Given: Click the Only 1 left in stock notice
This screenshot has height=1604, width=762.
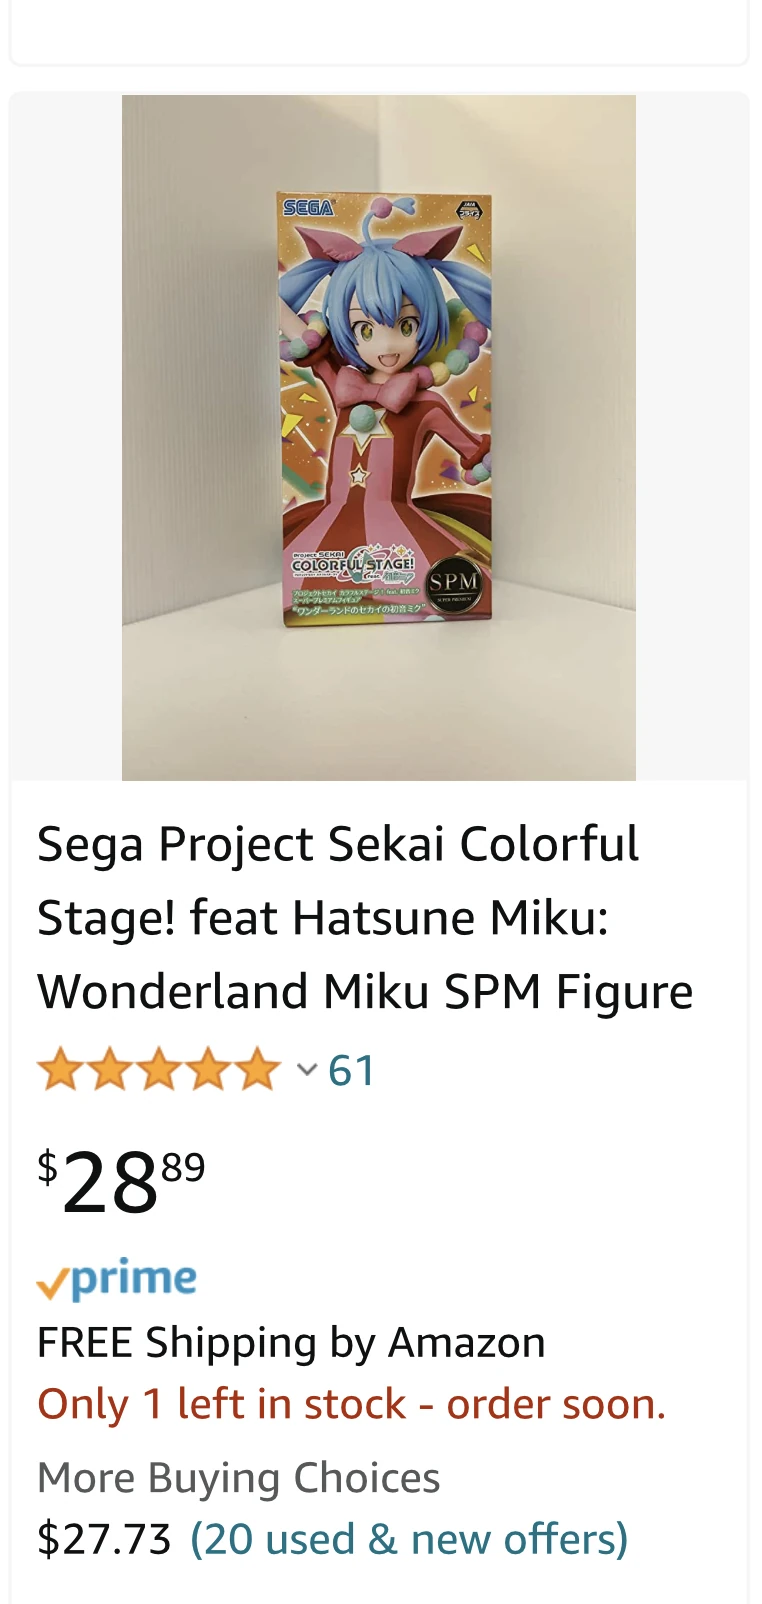Looking at the screenshot, I should click(351, 1404).
